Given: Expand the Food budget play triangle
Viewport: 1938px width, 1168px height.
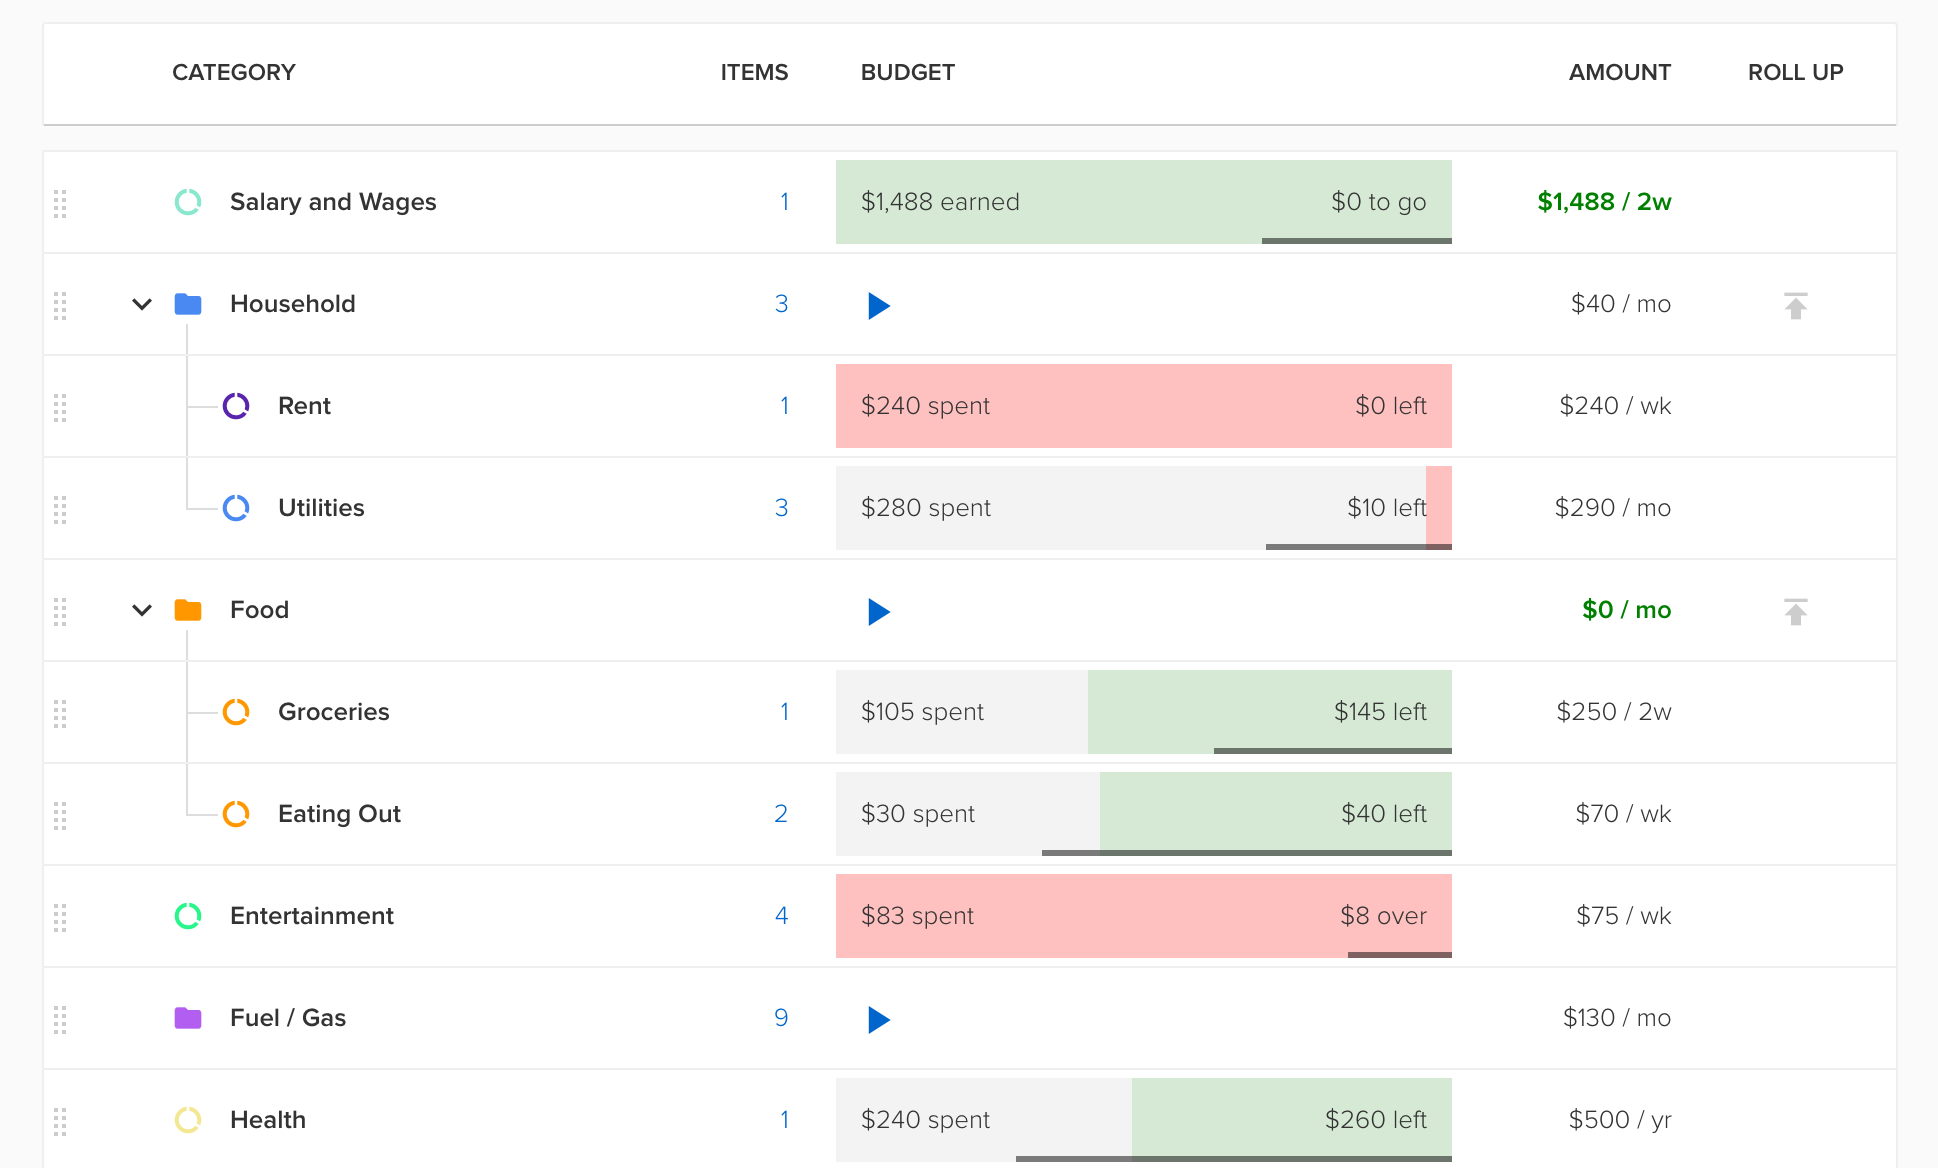Looking at the screenshot, I should coord(878,612).
